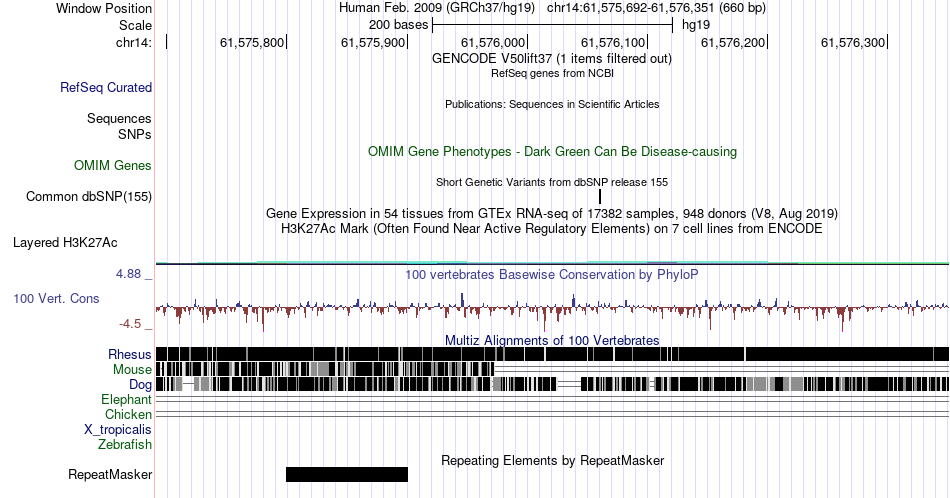Click Repeating Elements by RepeatMasker title
The image size is (950, 498).
553,460
